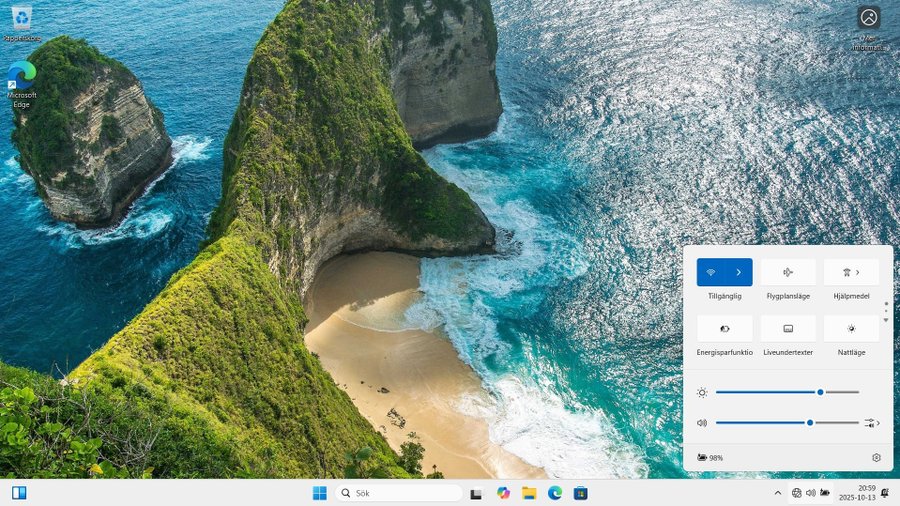
Task: Mute sound via the volume speaker icon
Action: [x=703, y=423]
